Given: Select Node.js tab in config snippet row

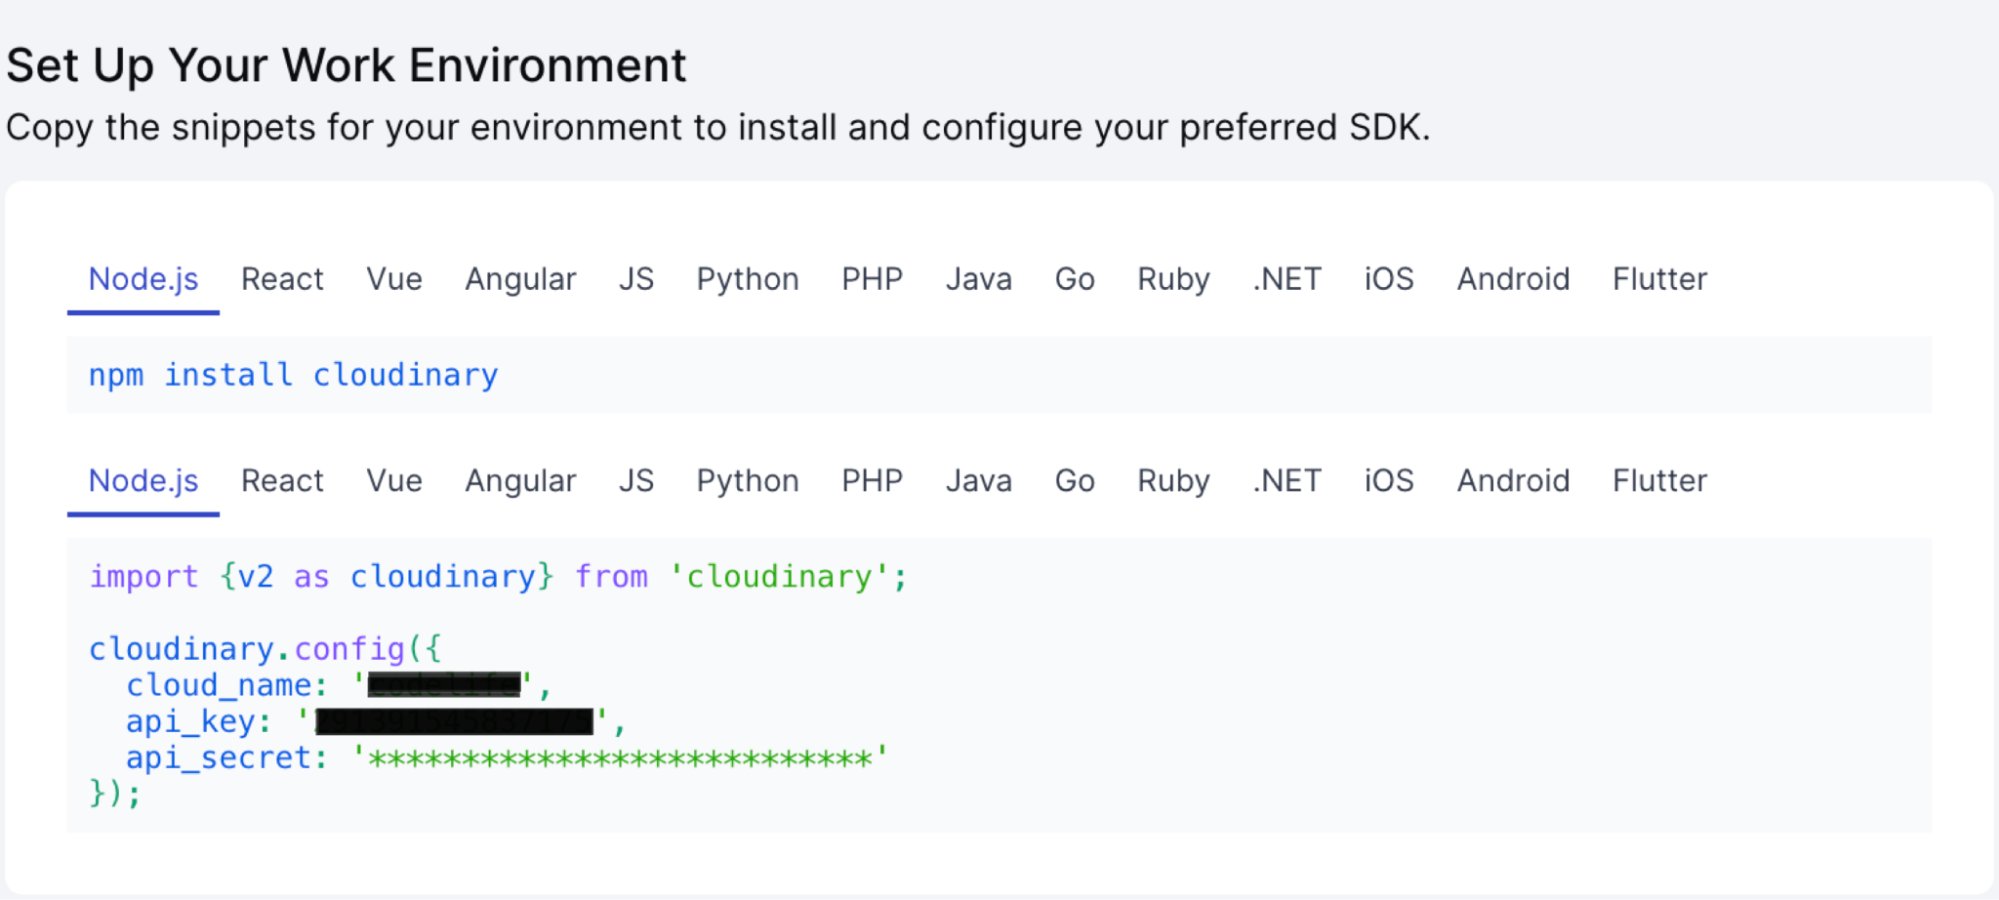Looking at the screenshot, I should click(143, 481).
